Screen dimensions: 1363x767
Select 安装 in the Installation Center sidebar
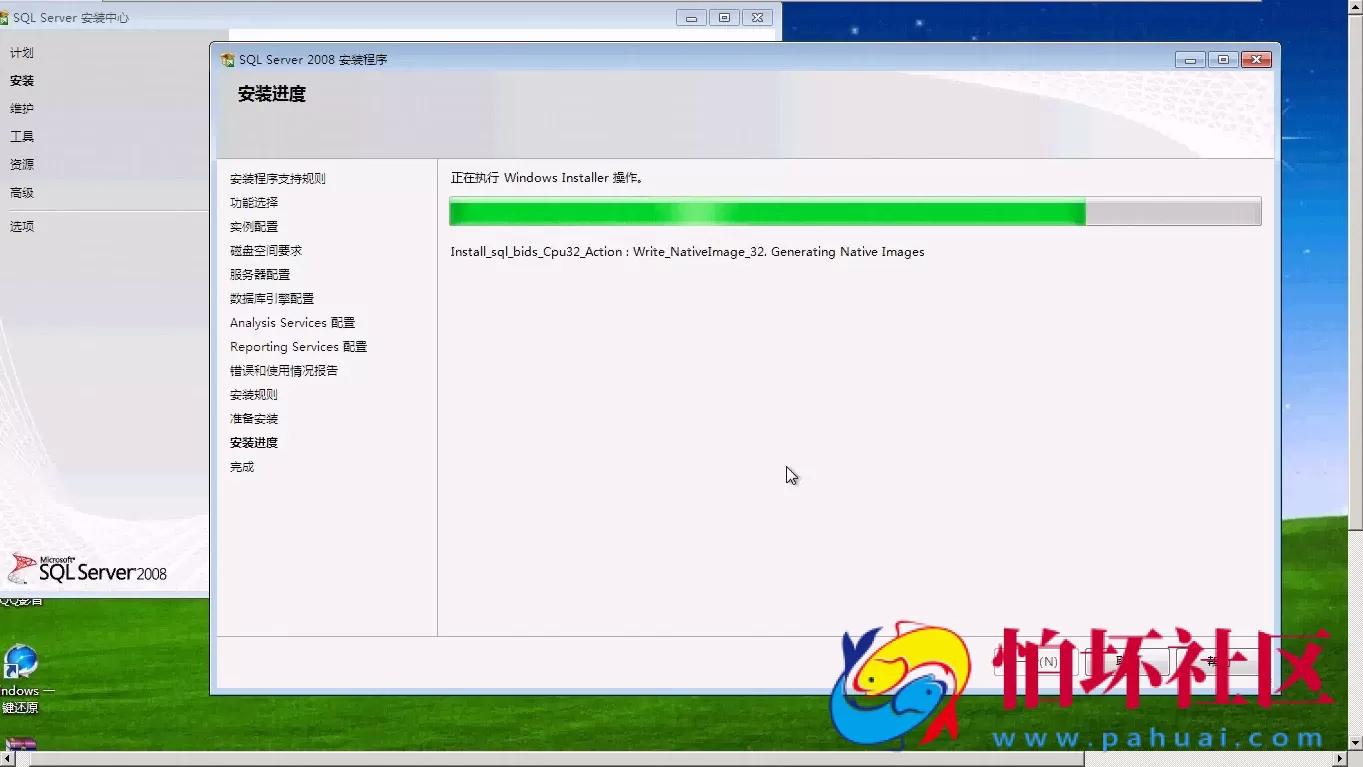pos(21,80)
